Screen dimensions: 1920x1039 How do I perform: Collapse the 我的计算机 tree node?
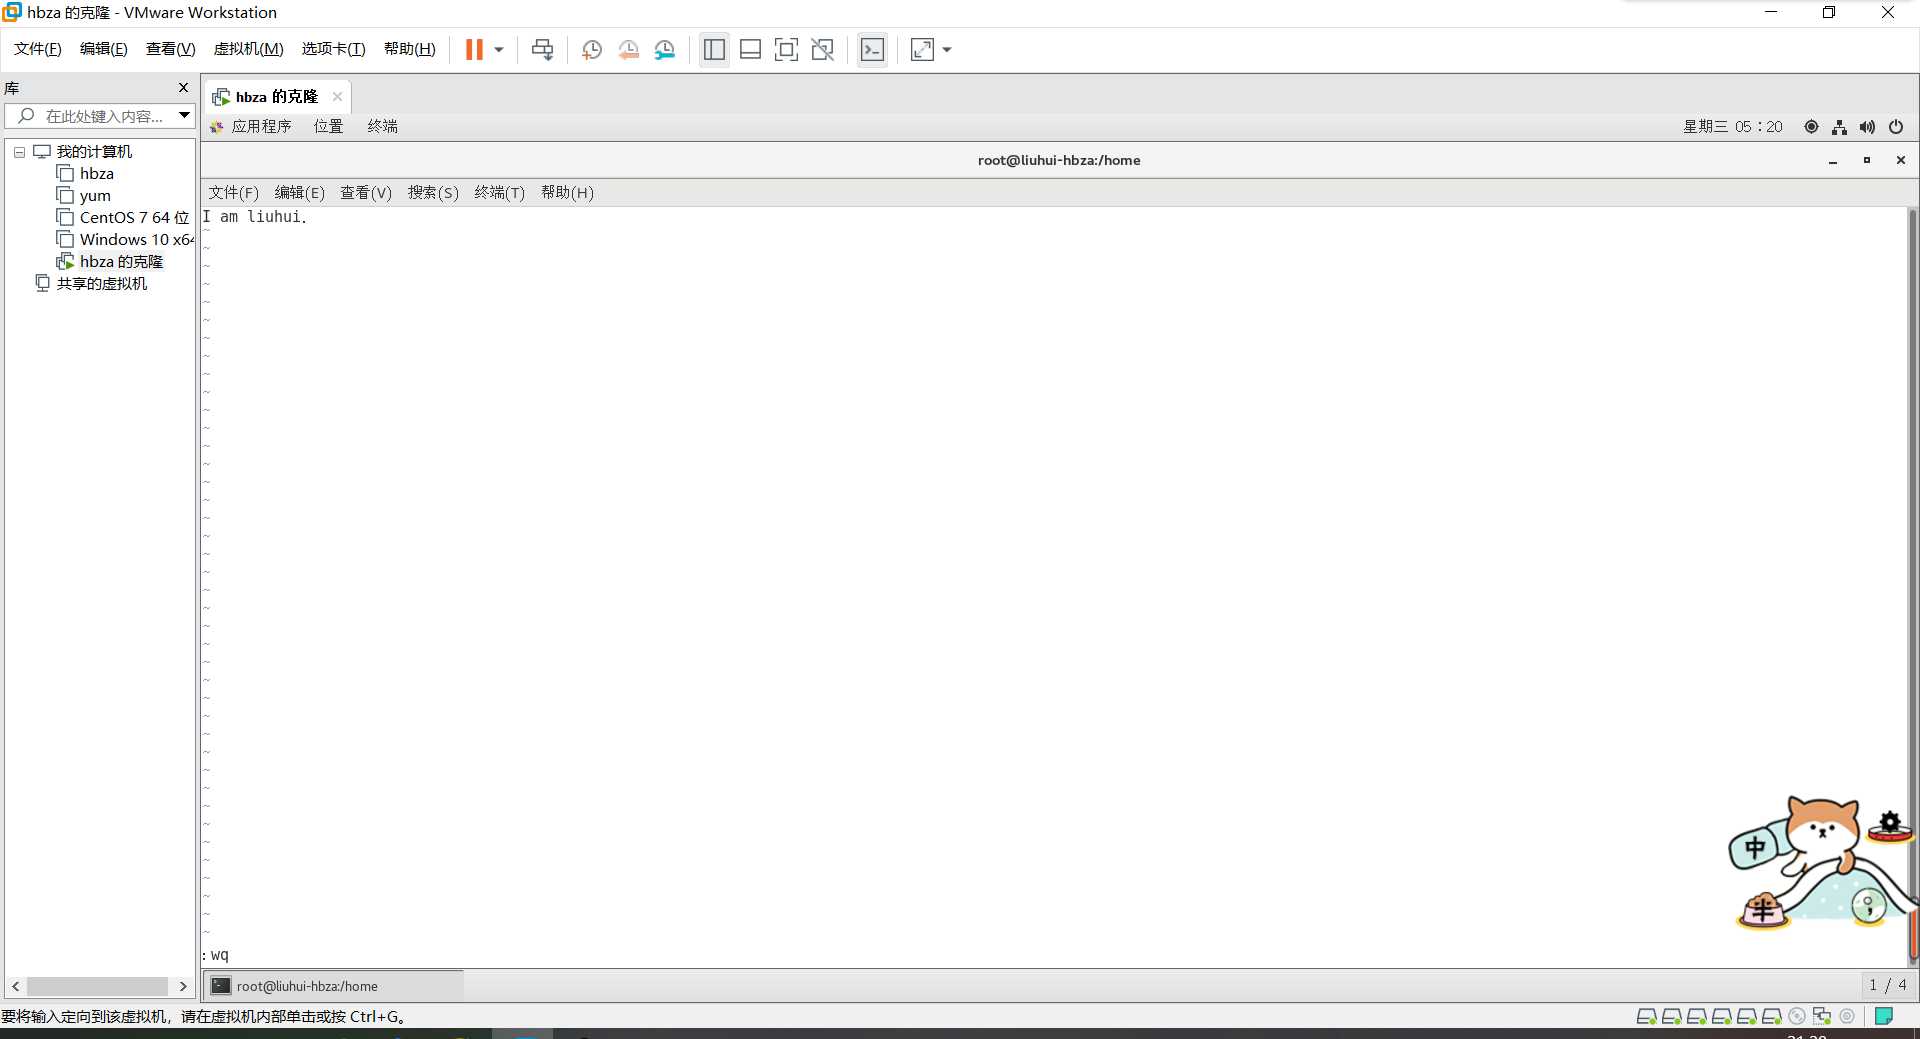(x=19, y=152)
